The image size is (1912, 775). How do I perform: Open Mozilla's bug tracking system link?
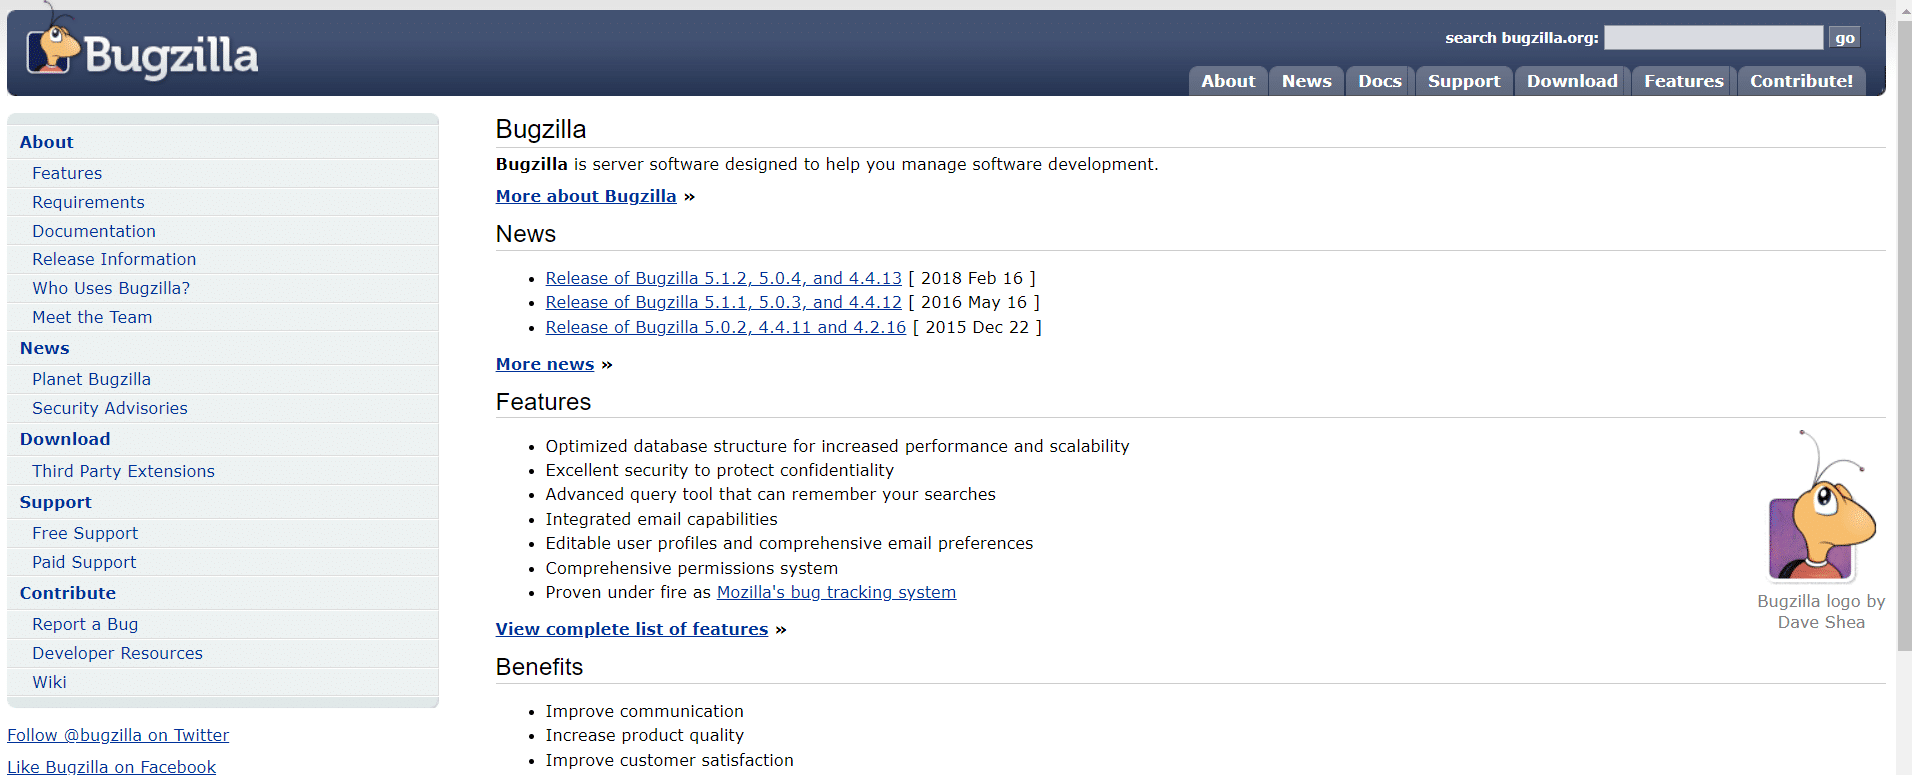pyautogui.click(x=836, y=592)
